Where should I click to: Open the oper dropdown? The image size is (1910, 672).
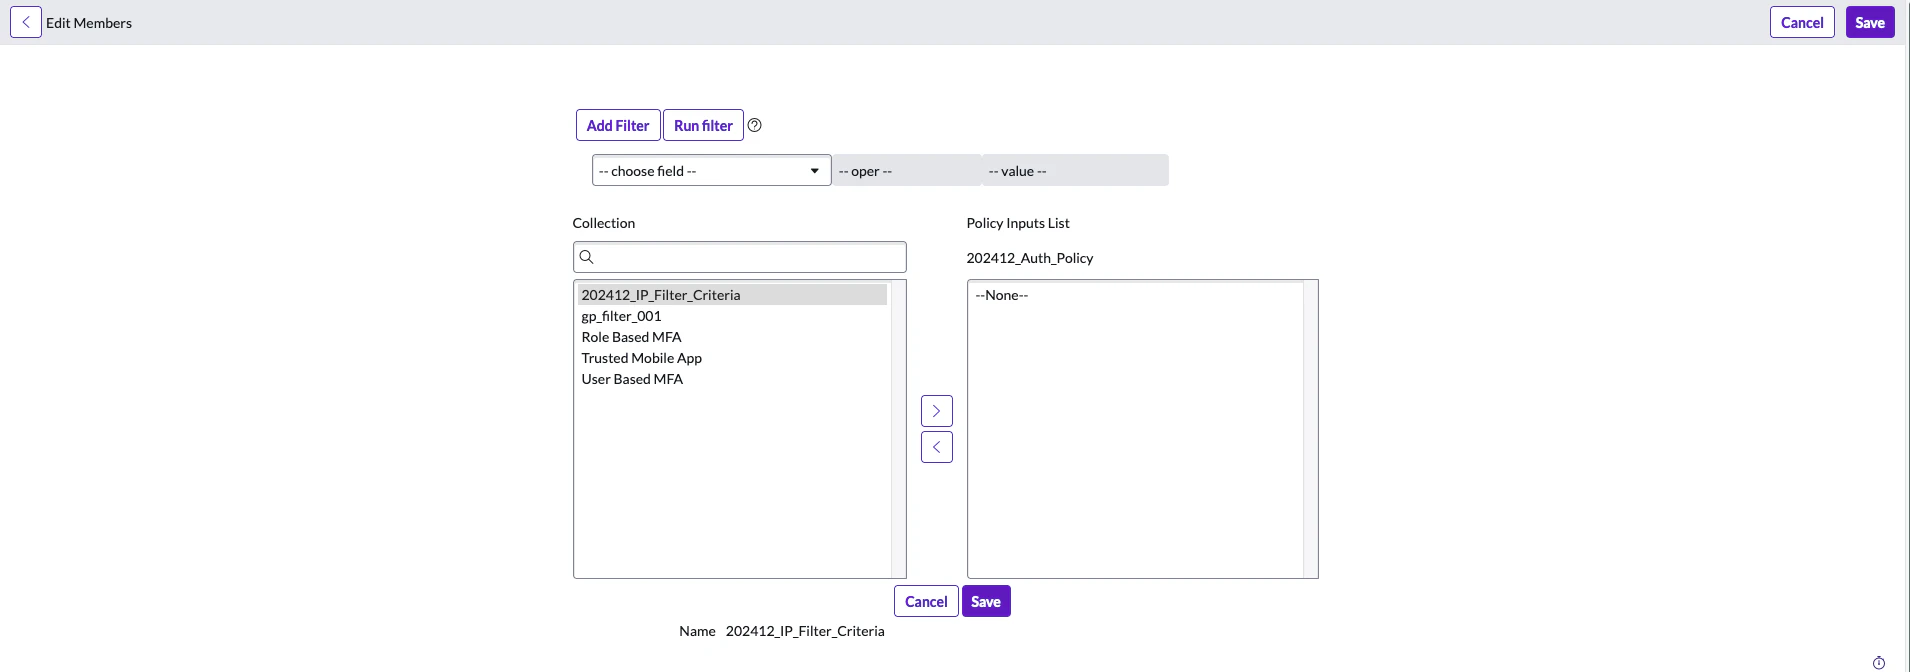[906, 171]
